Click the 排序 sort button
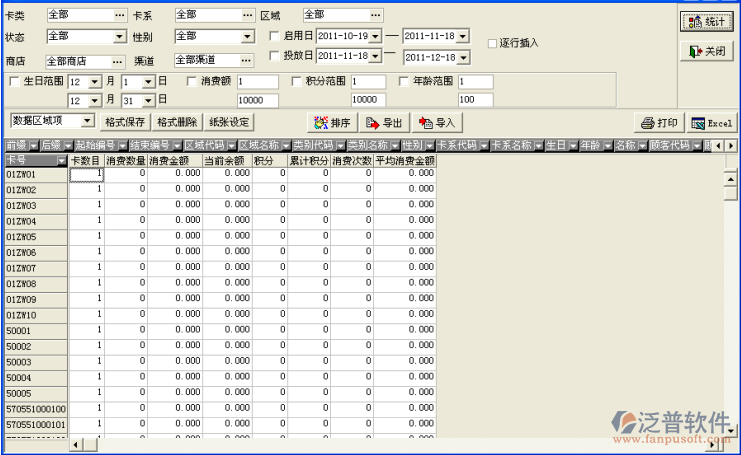 point(332,123)
